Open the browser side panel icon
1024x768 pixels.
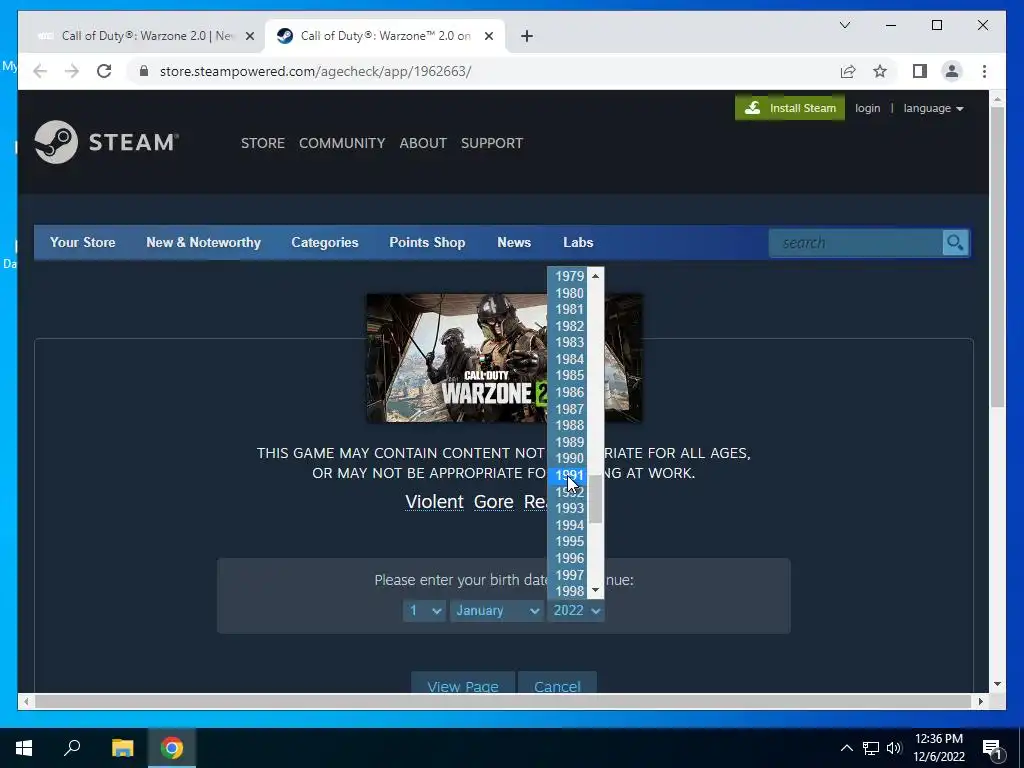pos(920,71)
